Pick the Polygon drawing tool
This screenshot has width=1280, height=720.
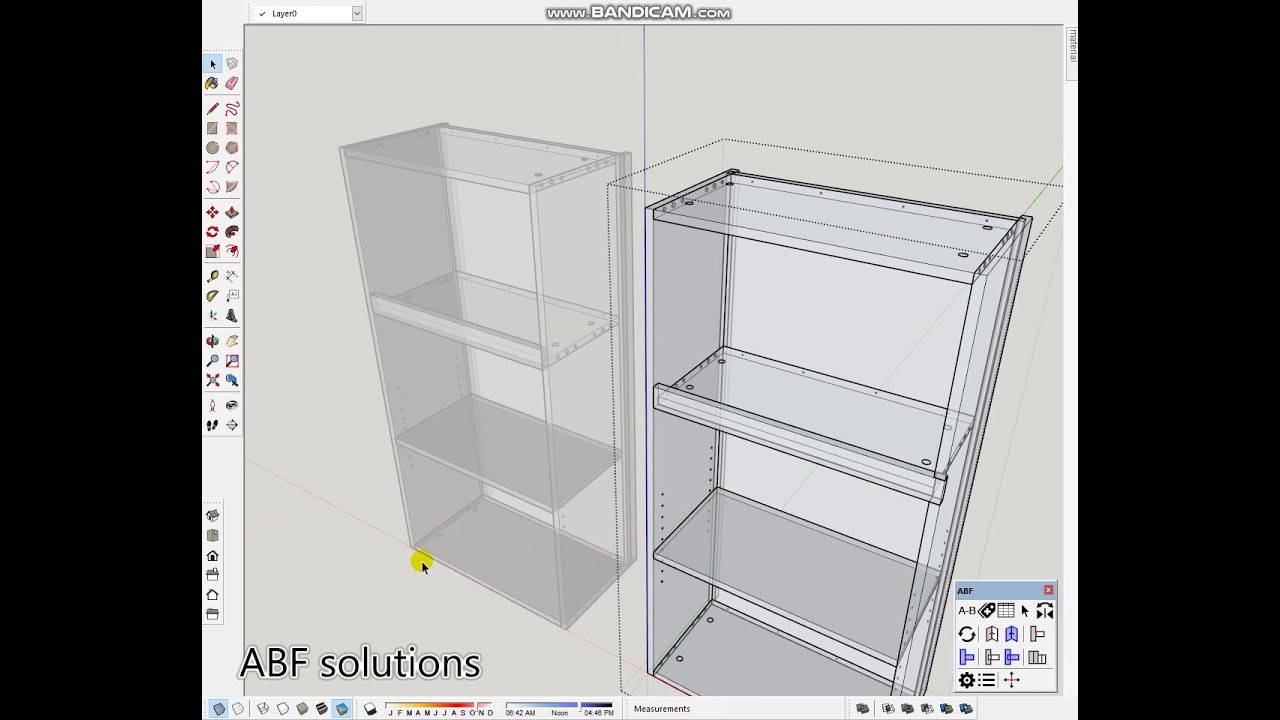(x=232, y=148)
